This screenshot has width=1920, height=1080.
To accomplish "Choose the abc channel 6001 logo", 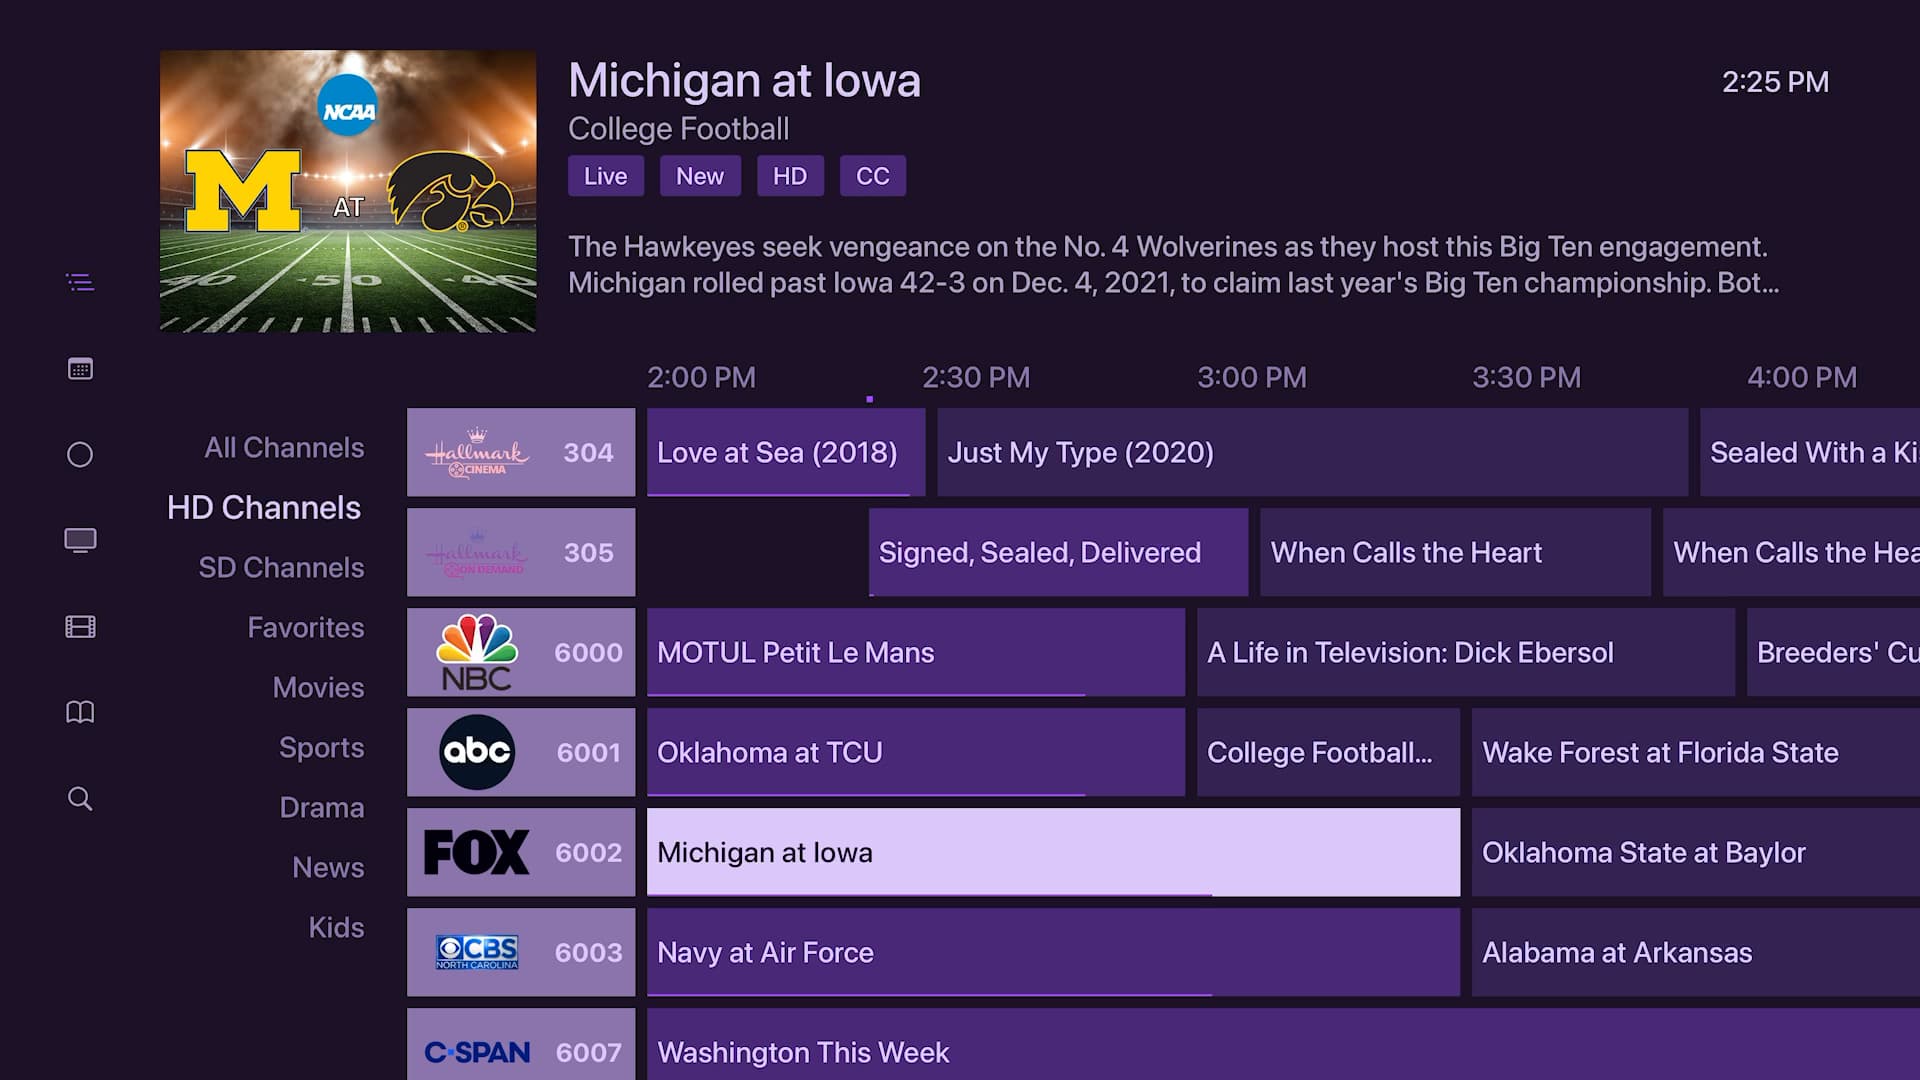I will (477, 752).
